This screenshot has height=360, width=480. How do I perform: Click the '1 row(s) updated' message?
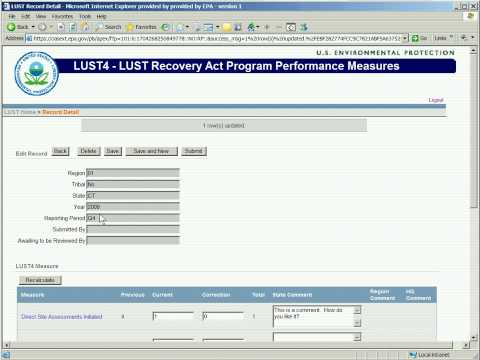tap(224, 125)
